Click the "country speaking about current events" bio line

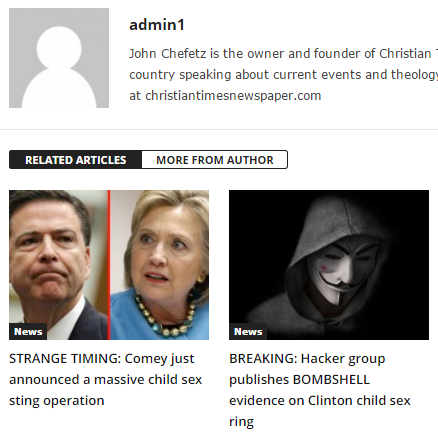283,75
